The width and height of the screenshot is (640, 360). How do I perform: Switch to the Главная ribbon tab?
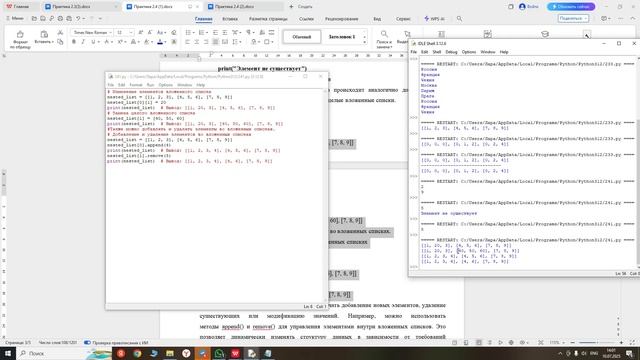click(x=203, y=19)
